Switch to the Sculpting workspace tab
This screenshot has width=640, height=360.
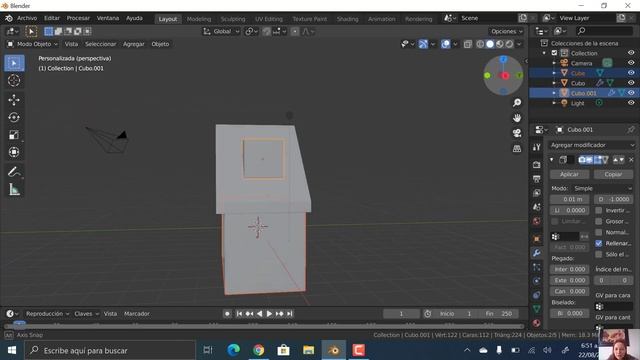(x=233, y=19)
